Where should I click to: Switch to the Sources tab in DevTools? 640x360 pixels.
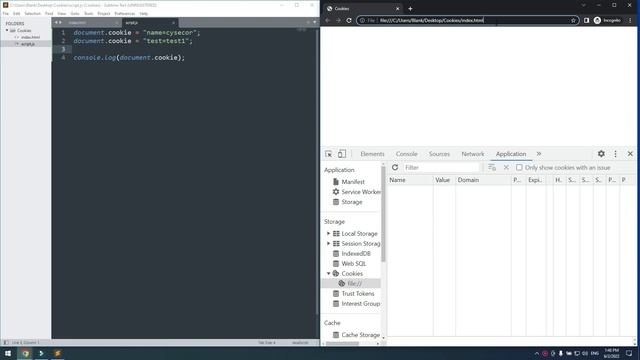click(x=439, y=154)
